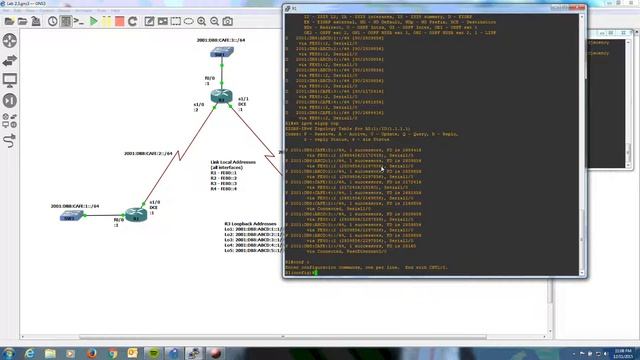Screen dimensions: 640x360
Task: Launch Chrome from taskbar
Action: click(x=113, y=353)
